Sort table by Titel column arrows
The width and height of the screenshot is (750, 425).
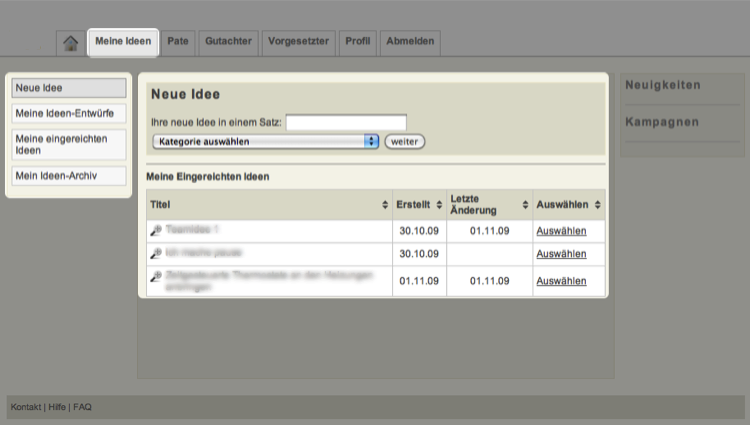pyautogui.click(x=385, y=205)
